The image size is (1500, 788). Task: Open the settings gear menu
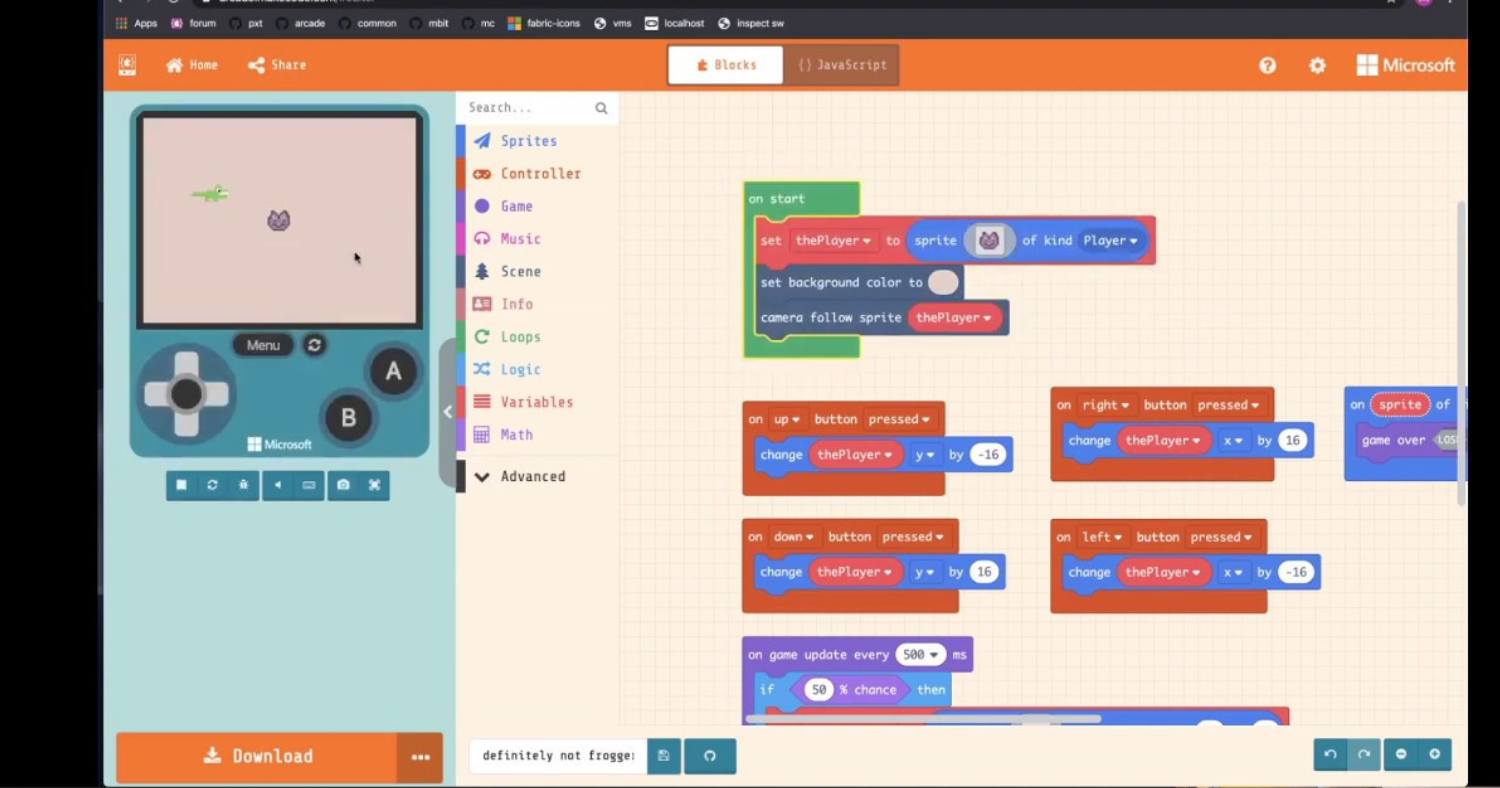[1317, 65]
